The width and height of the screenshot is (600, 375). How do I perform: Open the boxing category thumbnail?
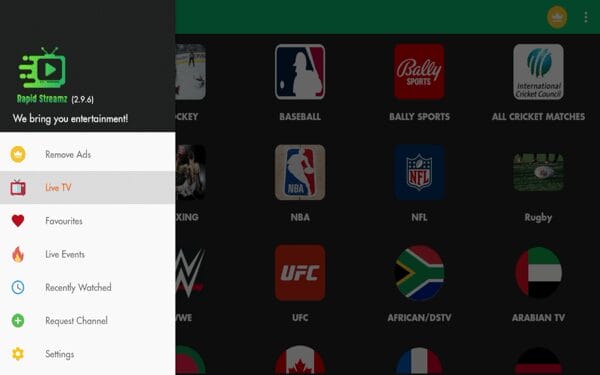click(191, 172)
